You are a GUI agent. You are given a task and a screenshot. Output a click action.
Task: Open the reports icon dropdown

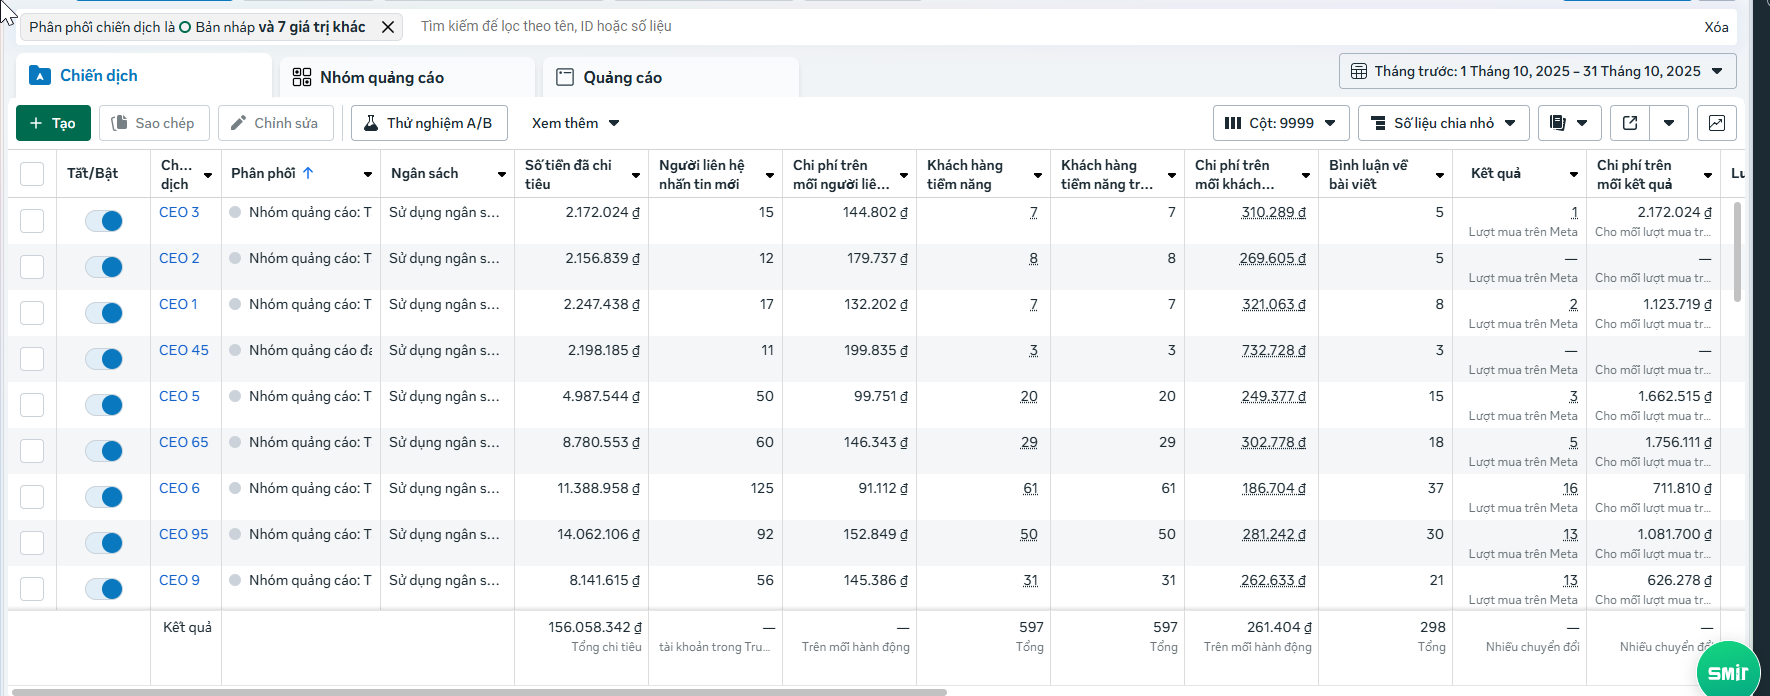(x=1569, y=123)
